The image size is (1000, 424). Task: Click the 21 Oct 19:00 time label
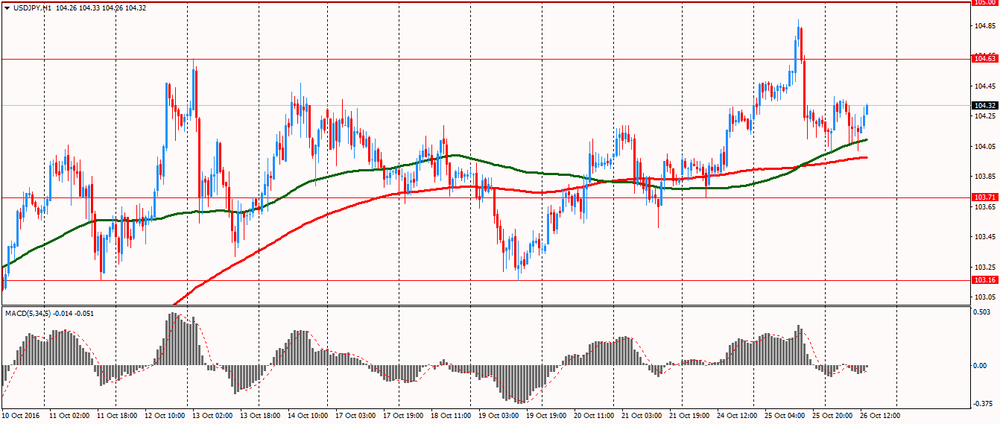[690, 415]
